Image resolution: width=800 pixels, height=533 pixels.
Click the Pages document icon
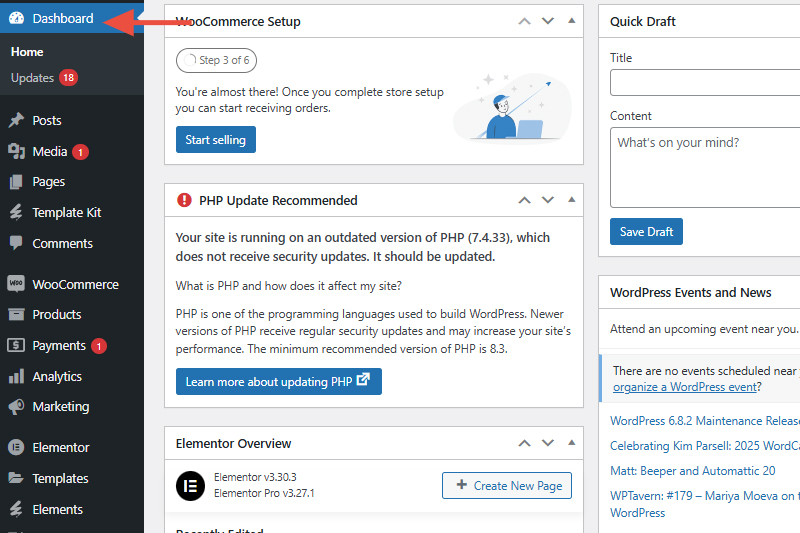coord(16,182)
